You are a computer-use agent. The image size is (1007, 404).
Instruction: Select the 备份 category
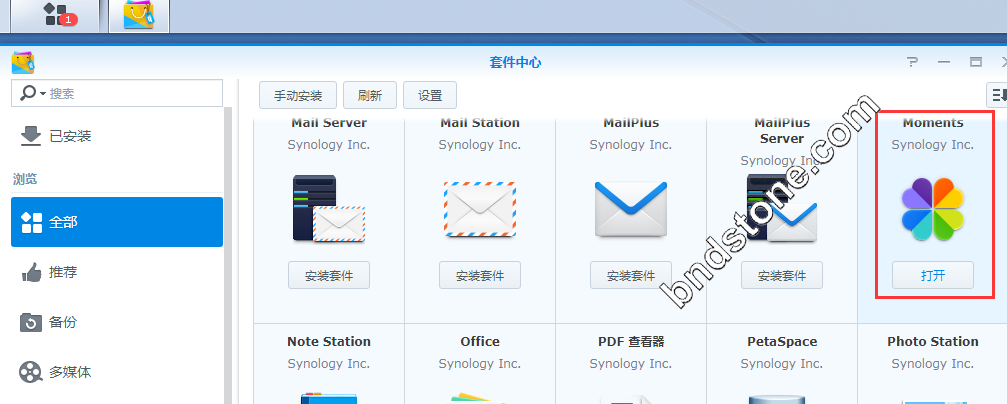click(117, 322)
